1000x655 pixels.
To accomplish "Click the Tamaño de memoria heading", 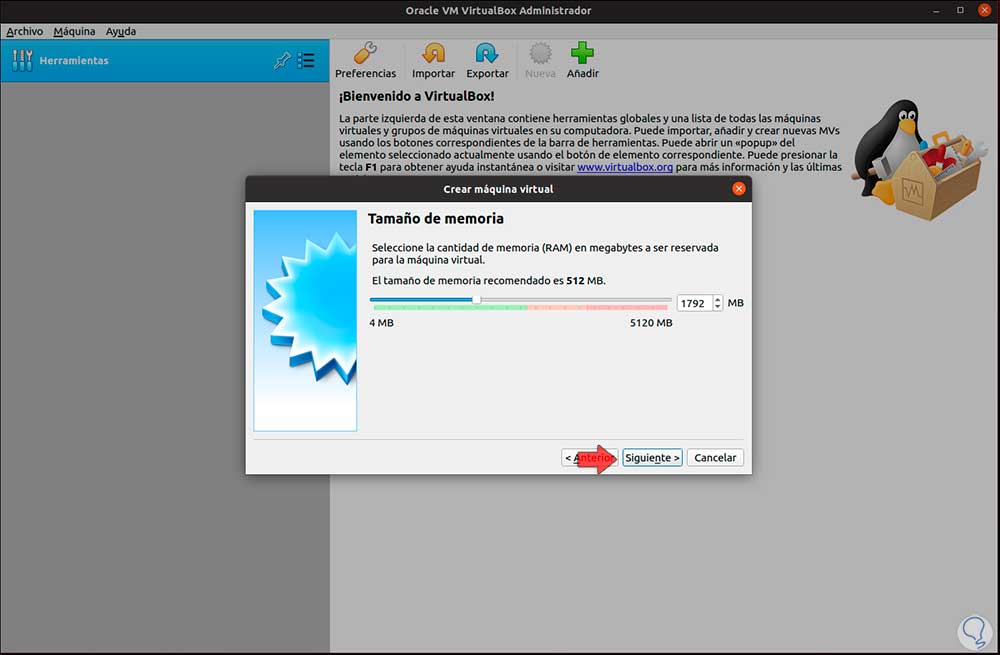I will tap(436, 219).
